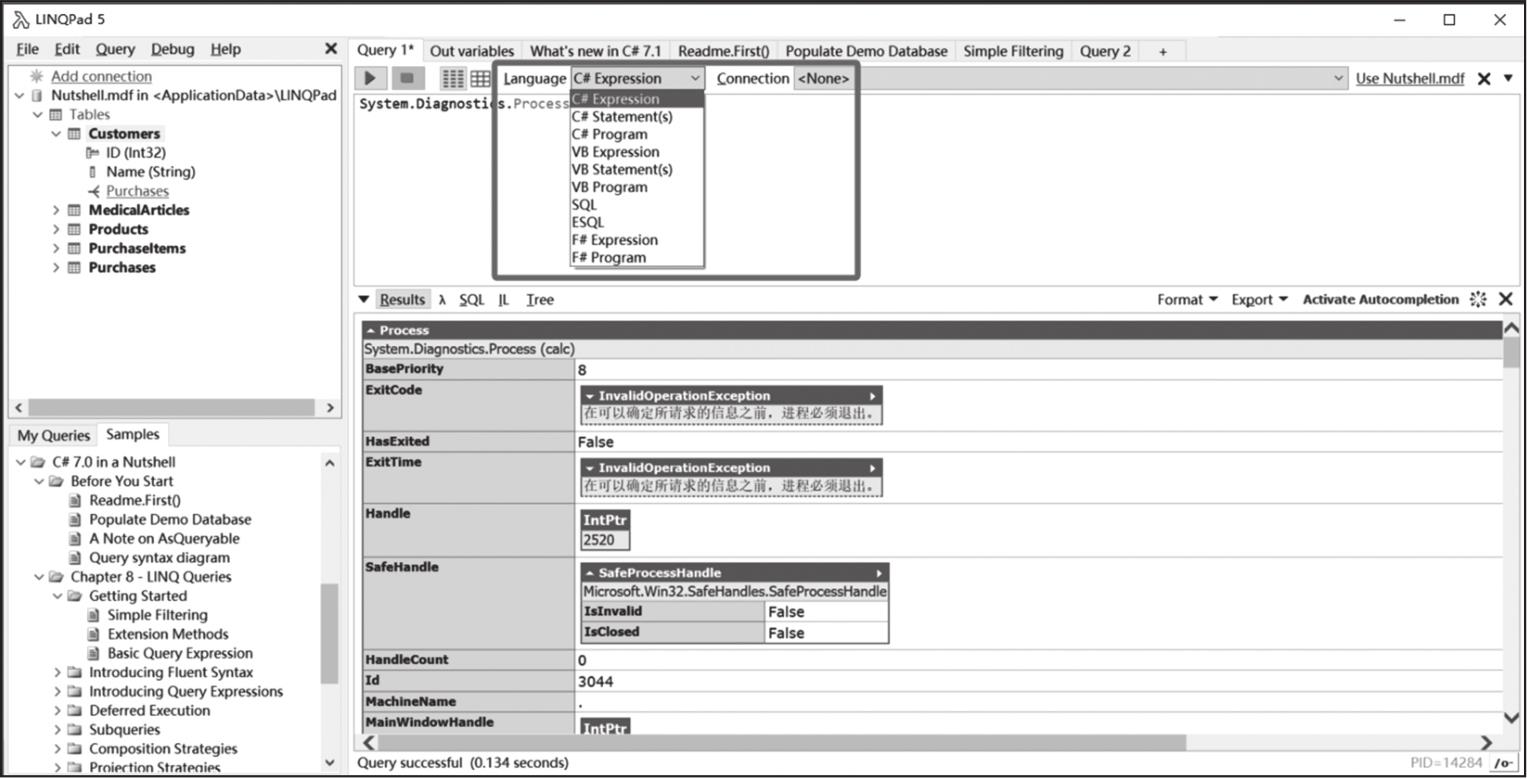This screenshot has height=779, width=1527.
Task: Close the Query 1 editor with X
Action: (x=1484, y=78)
